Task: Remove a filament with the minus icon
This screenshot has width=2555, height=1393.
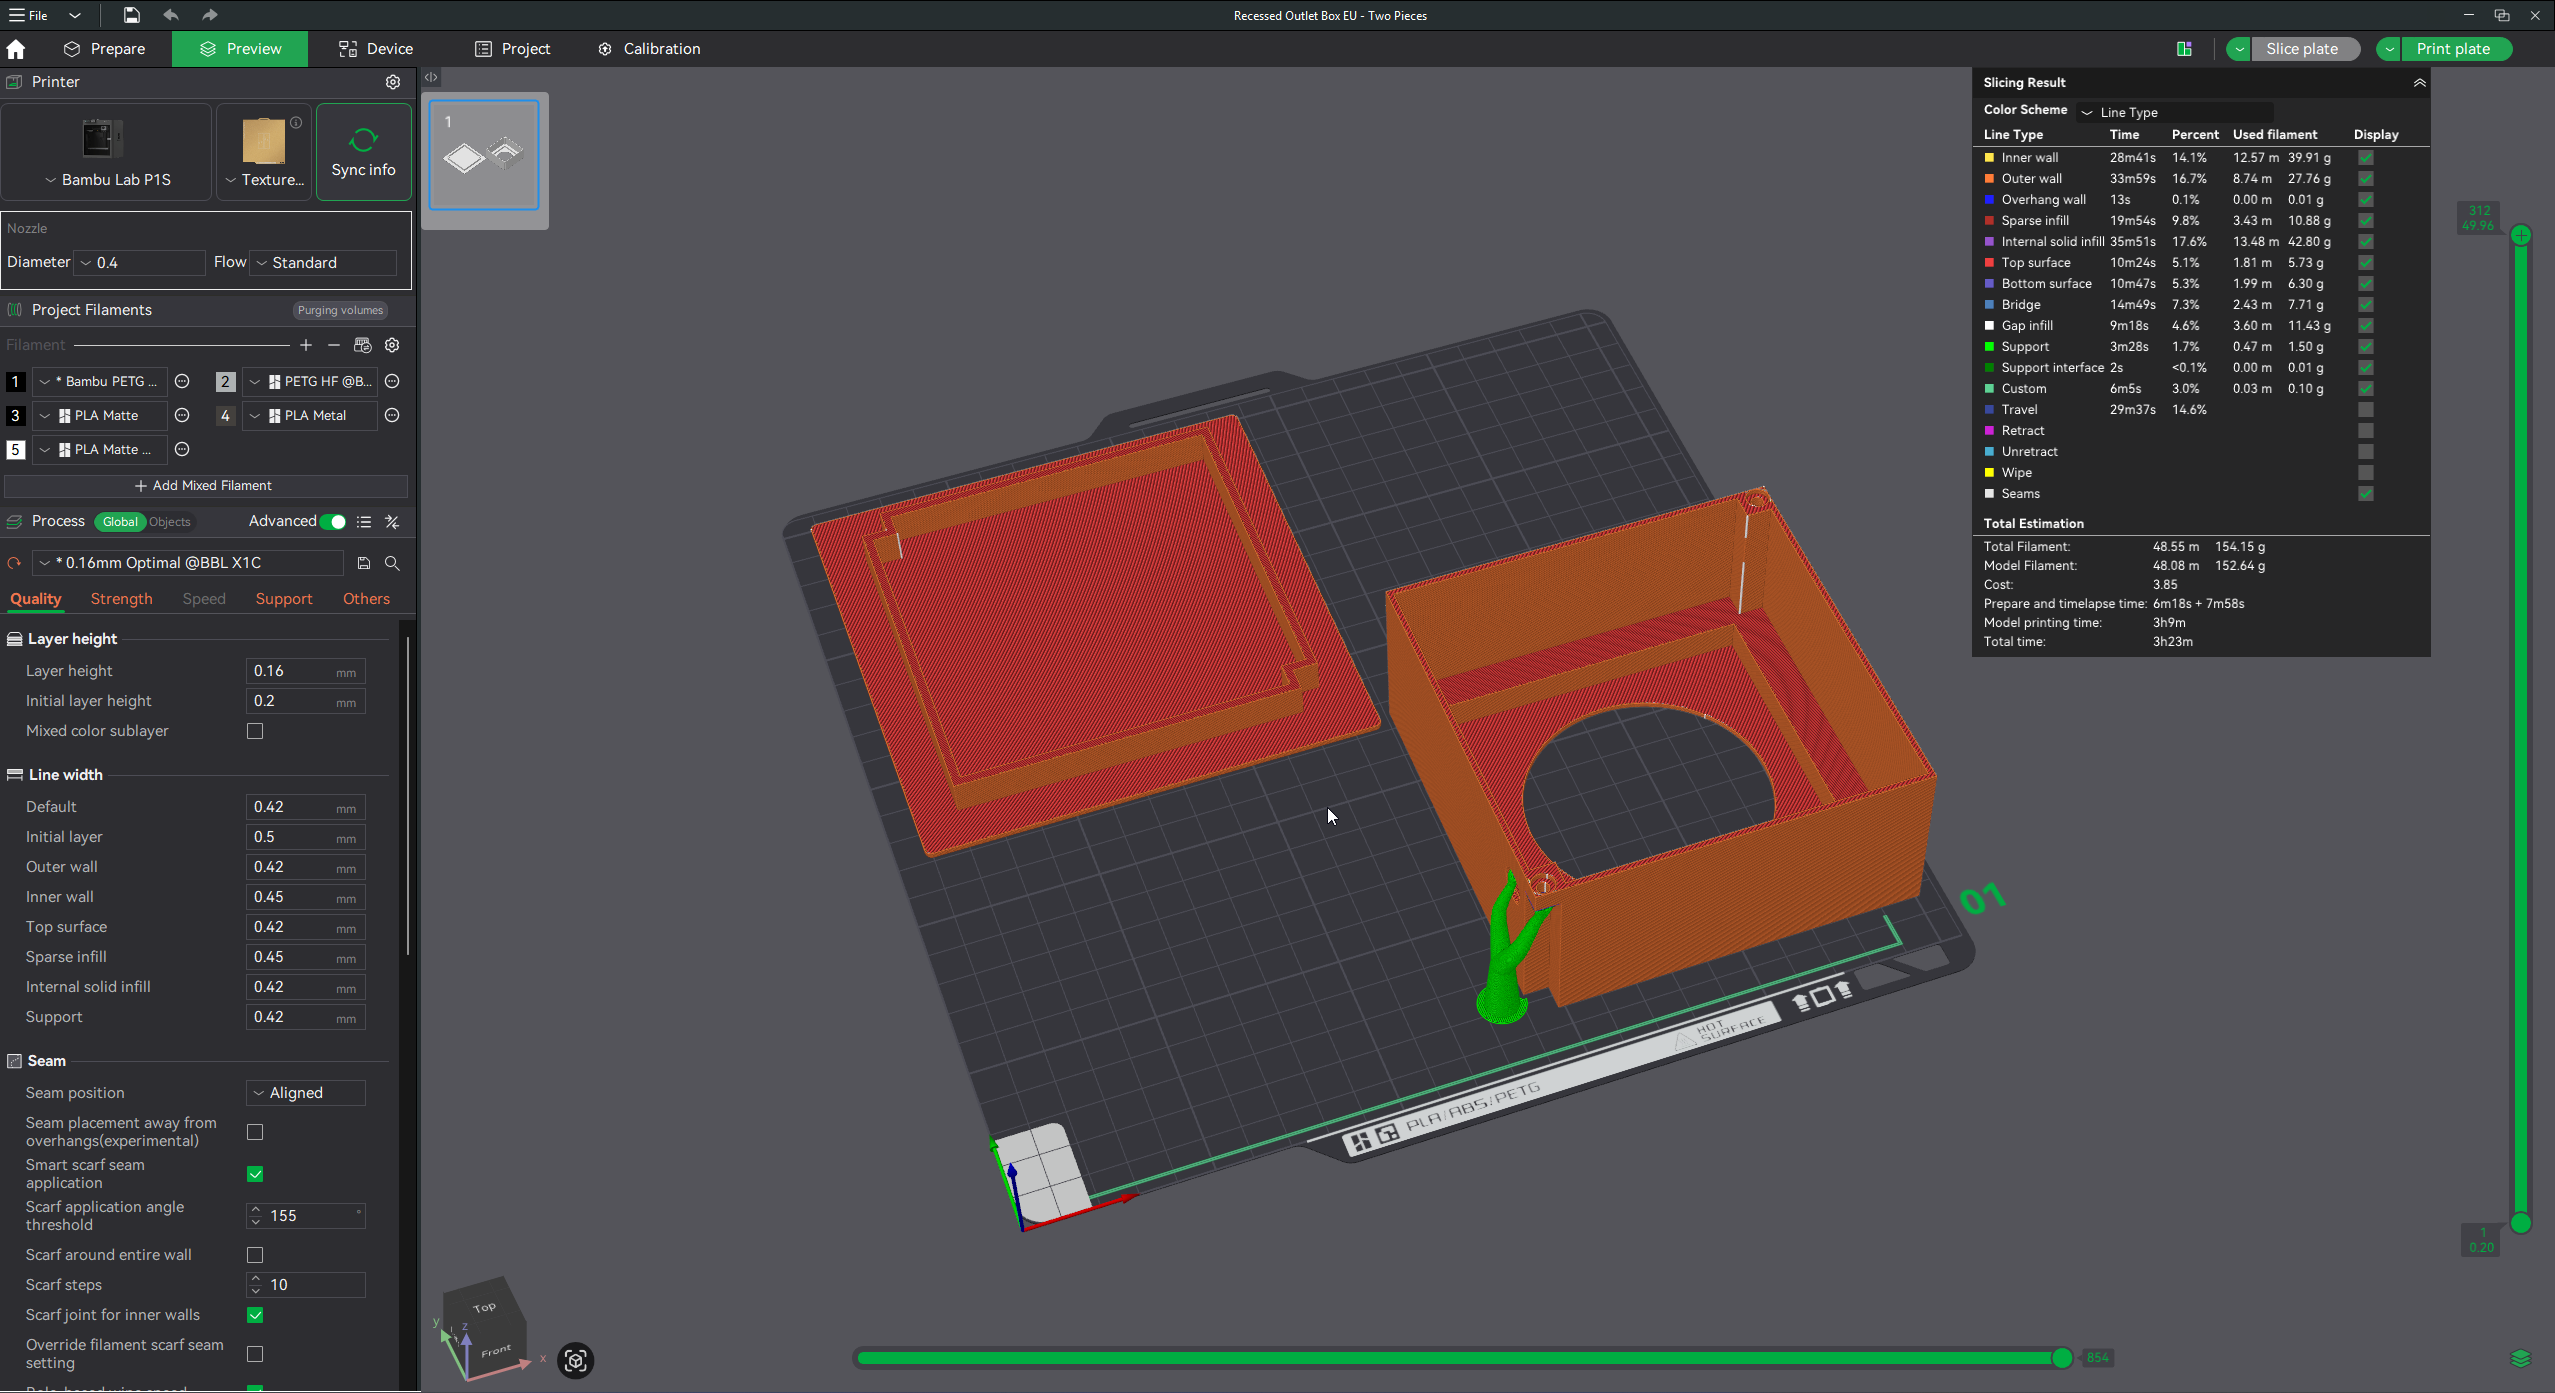Action: click(x=334, y=345)
